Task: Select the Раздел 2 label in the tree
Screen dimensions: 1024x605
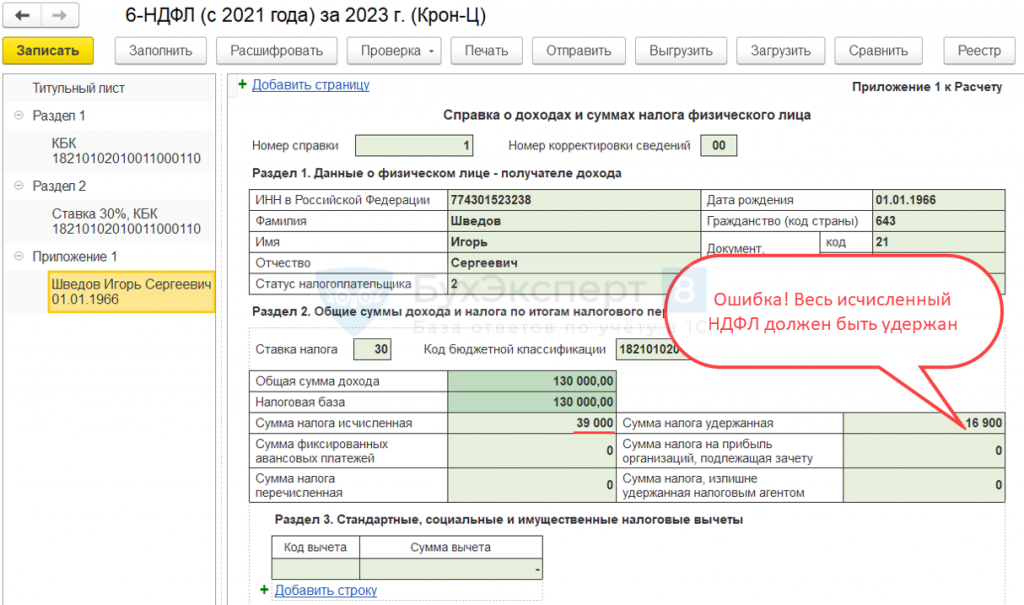Action: point(59,186)
